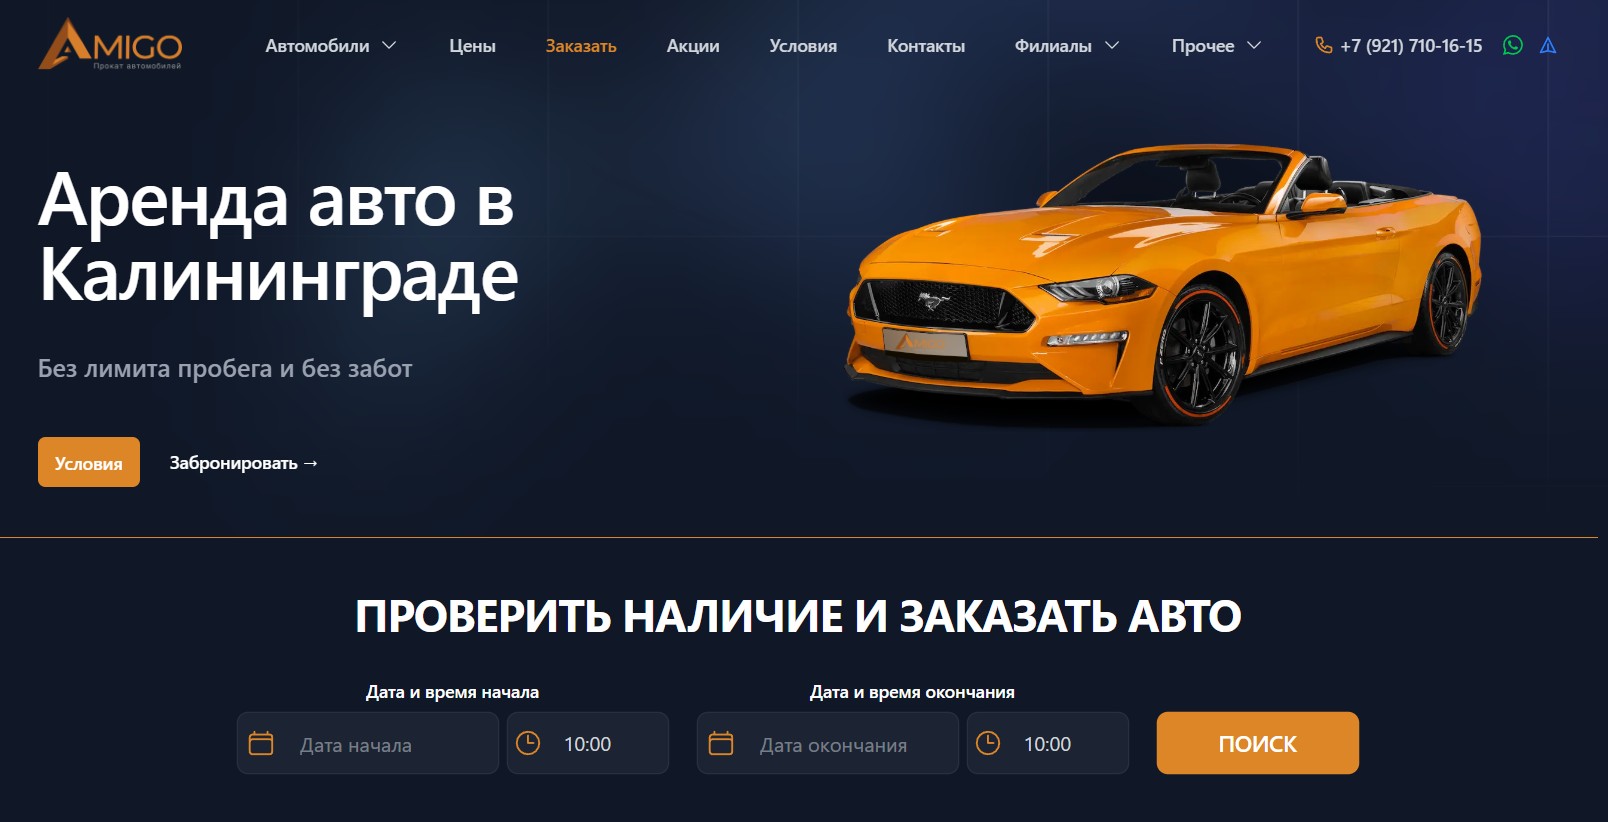Click Забронировать link with arrow

pyautogui.click(x=244, y=463)
